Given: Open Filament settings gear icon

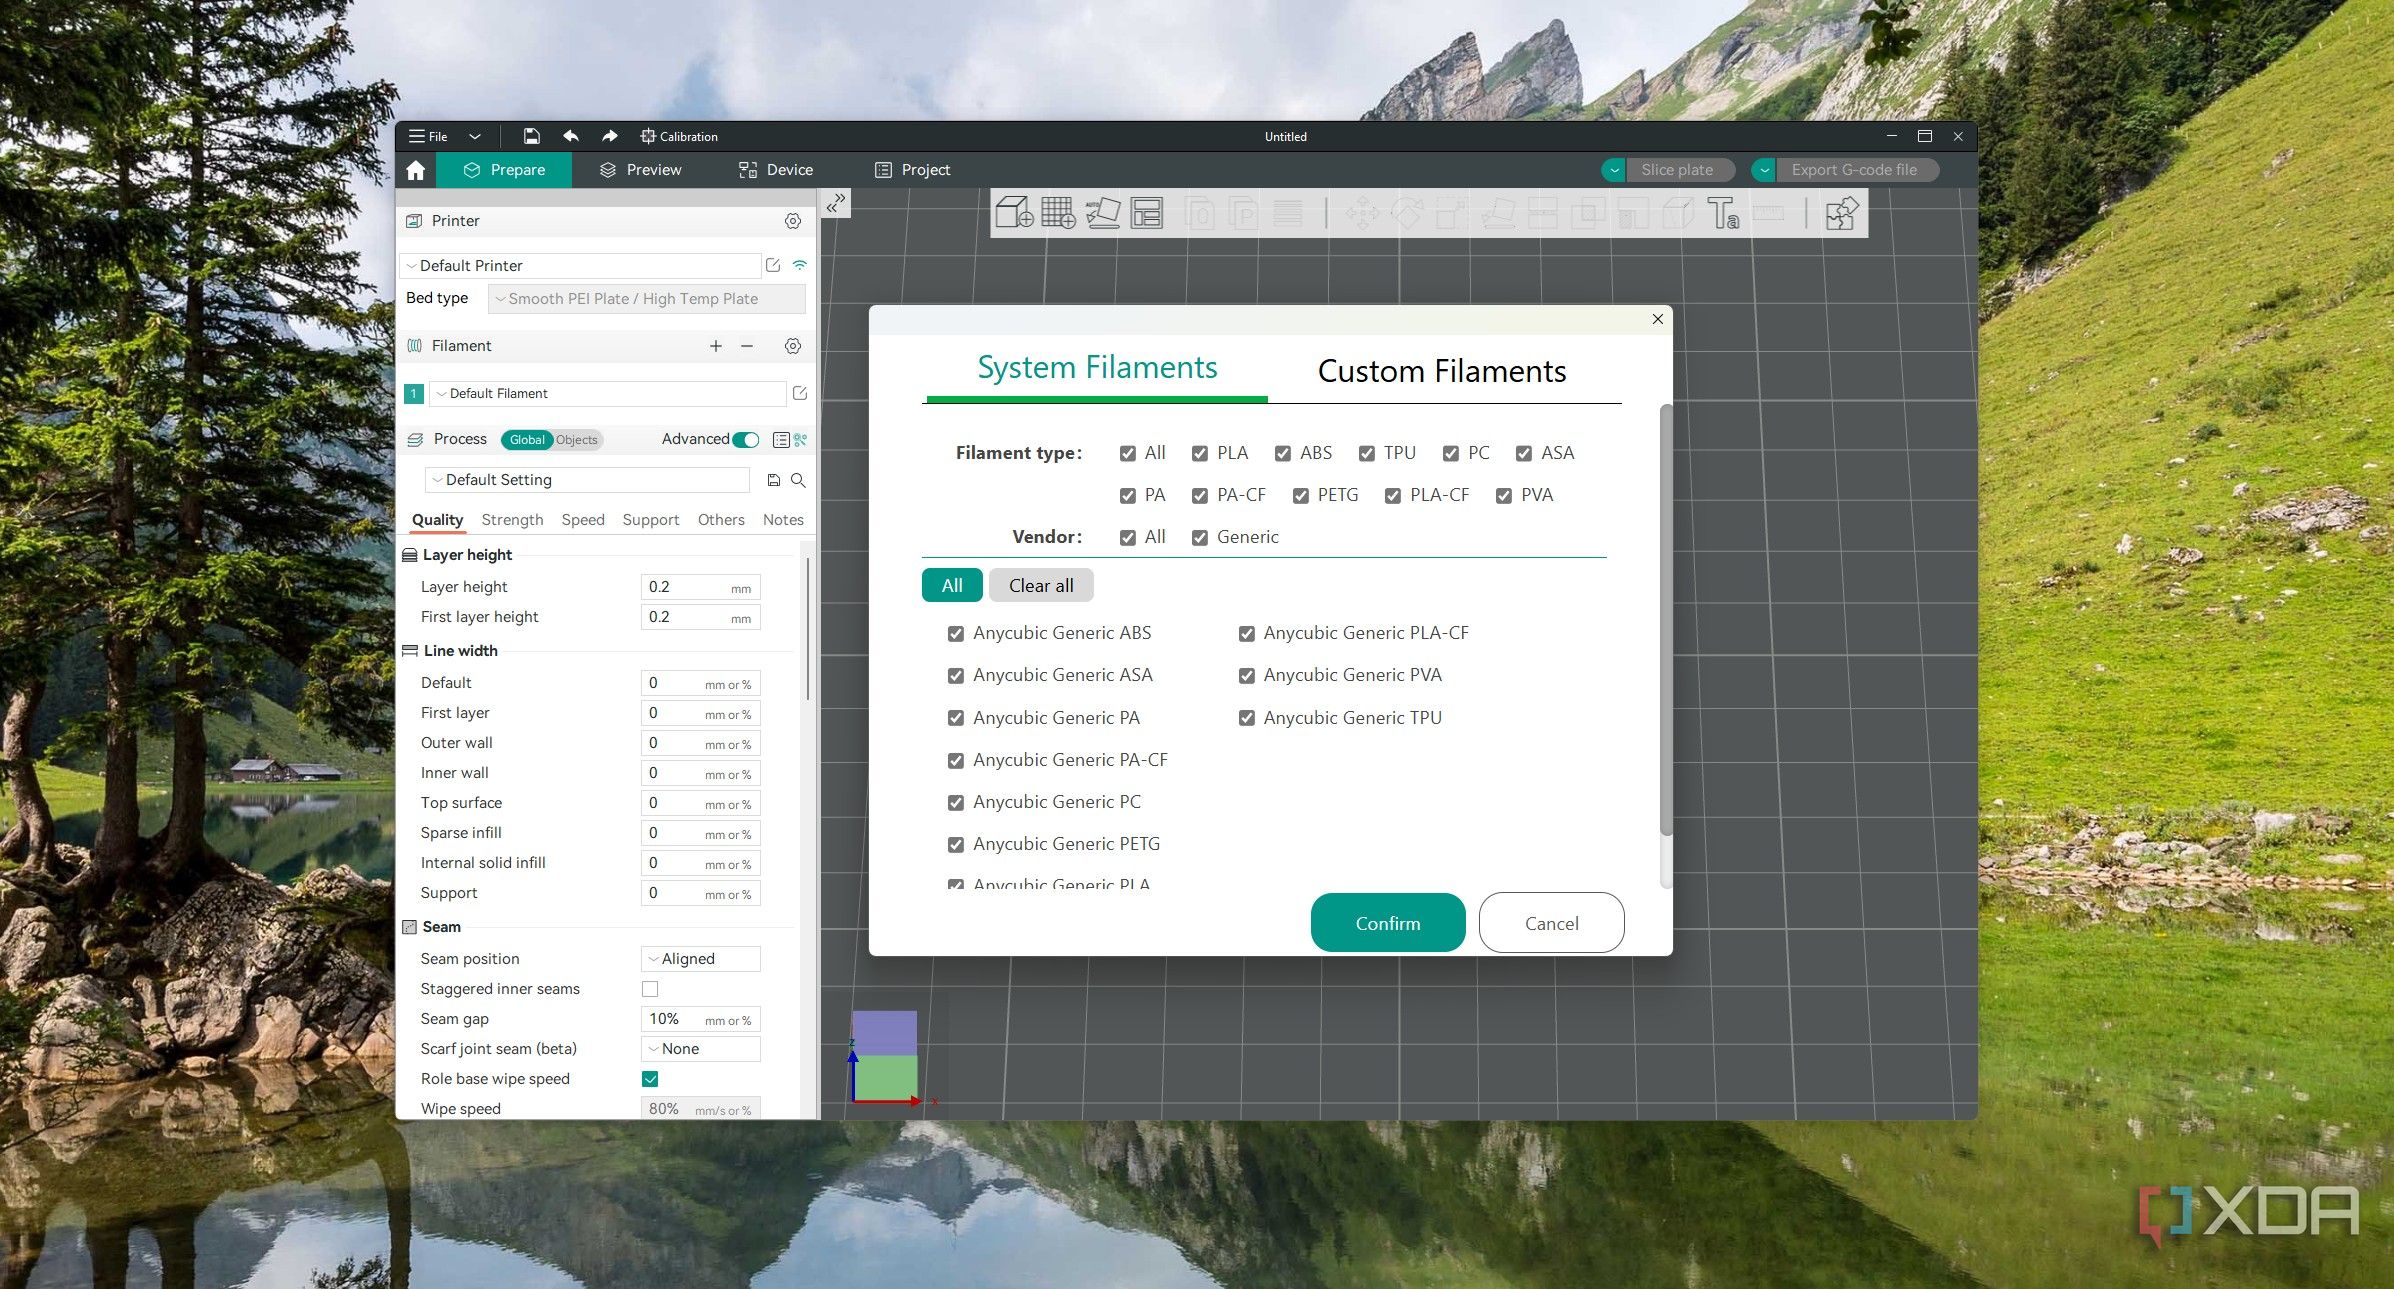Looking at the screenshot, I should 793,346.
